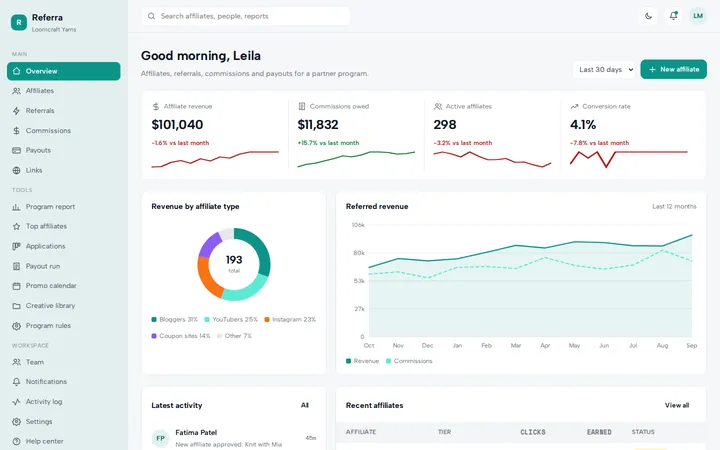The height and width of the screenshot is (450, 720).
Task: Click the Referra logo icon
Action: click(x=19, y=22)
